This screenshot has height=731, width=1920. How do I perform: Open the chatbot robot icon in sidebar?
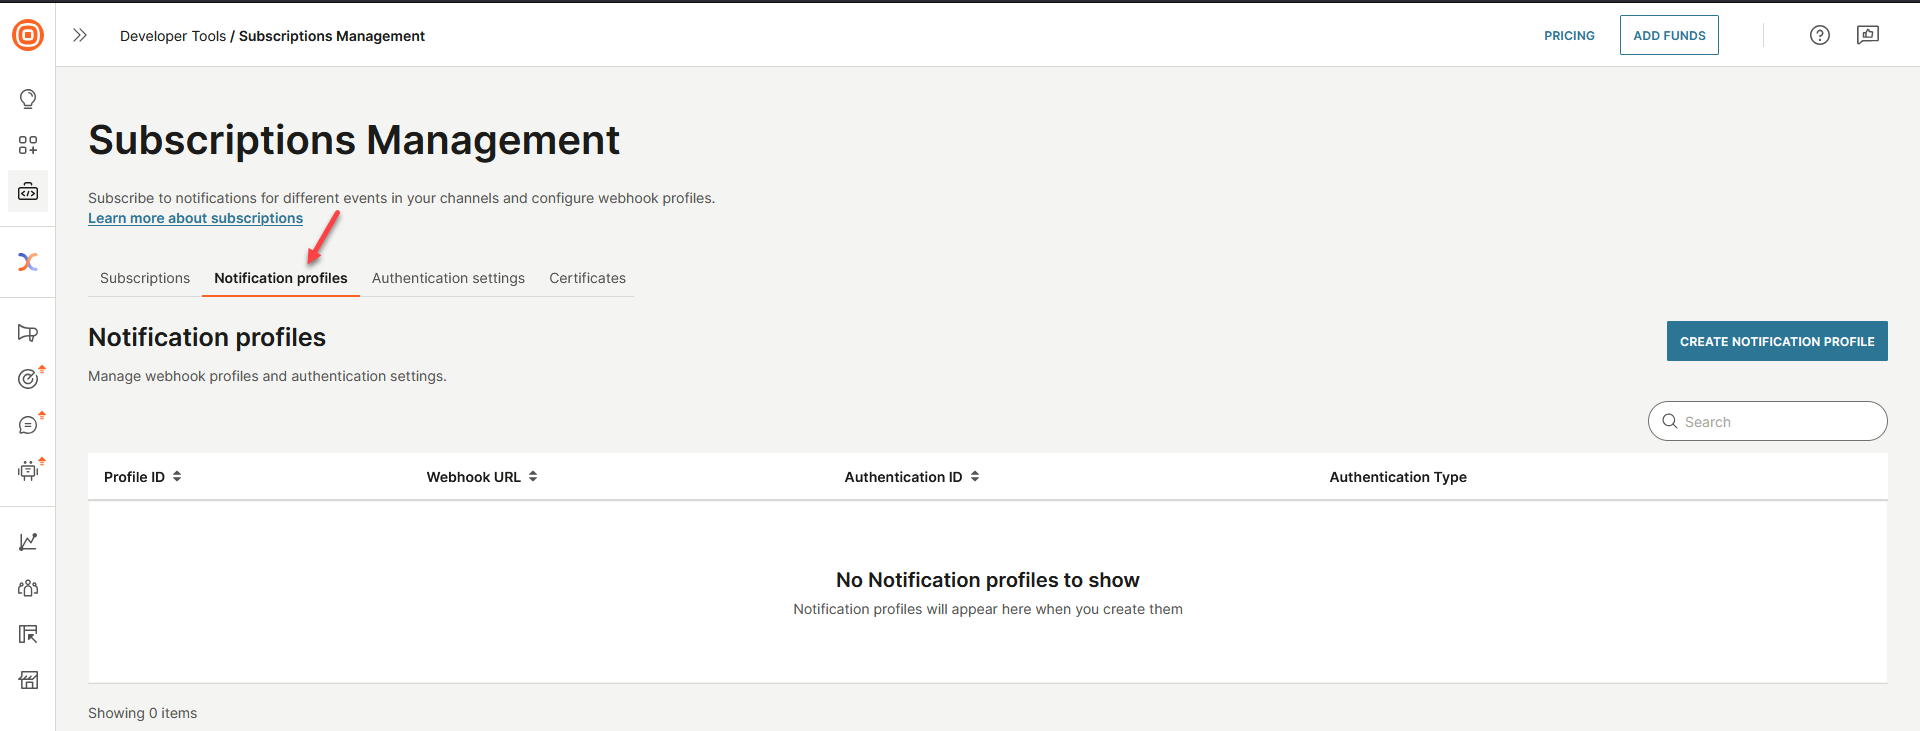click(28, 471)
